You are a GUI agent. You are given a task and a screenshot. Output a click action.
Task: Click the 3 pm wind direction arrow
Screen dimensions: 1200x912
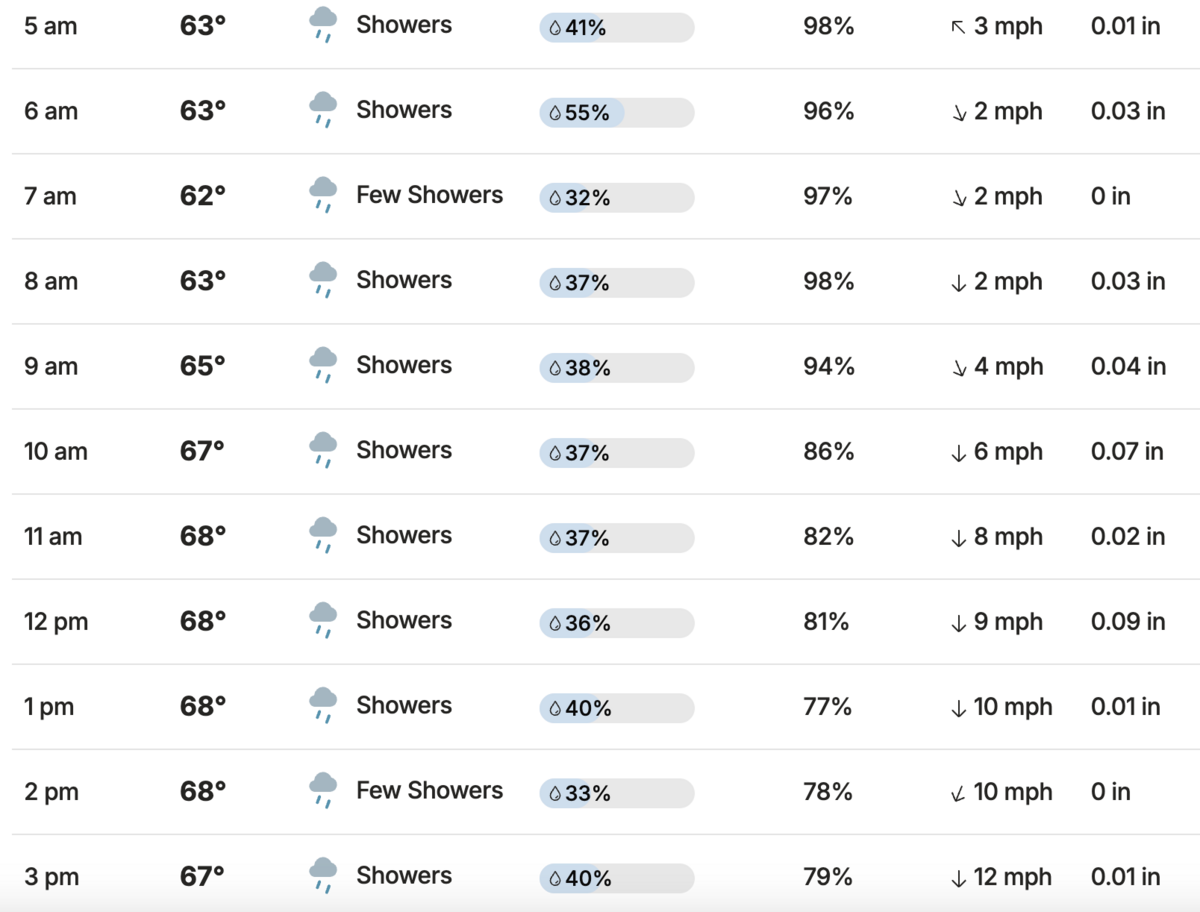coord(958,878)
